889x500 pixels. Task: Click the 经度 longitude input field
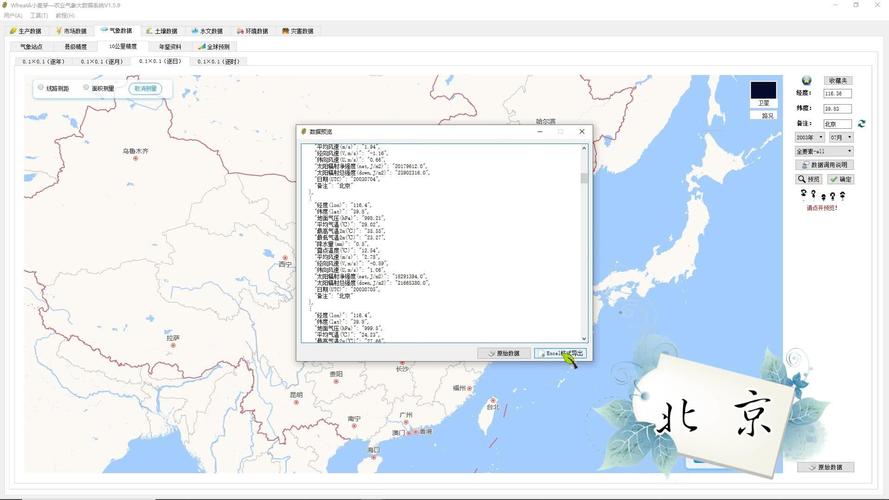click(837, 93)
